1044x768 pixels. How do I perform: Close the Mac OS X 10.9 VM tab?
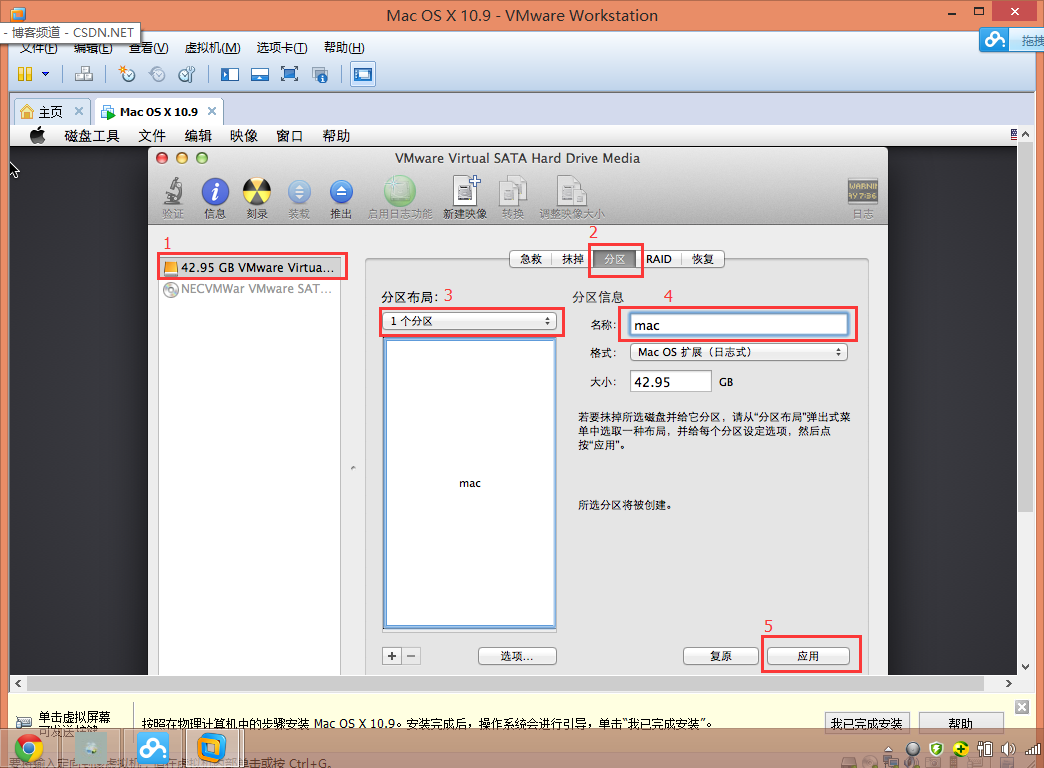212,111
